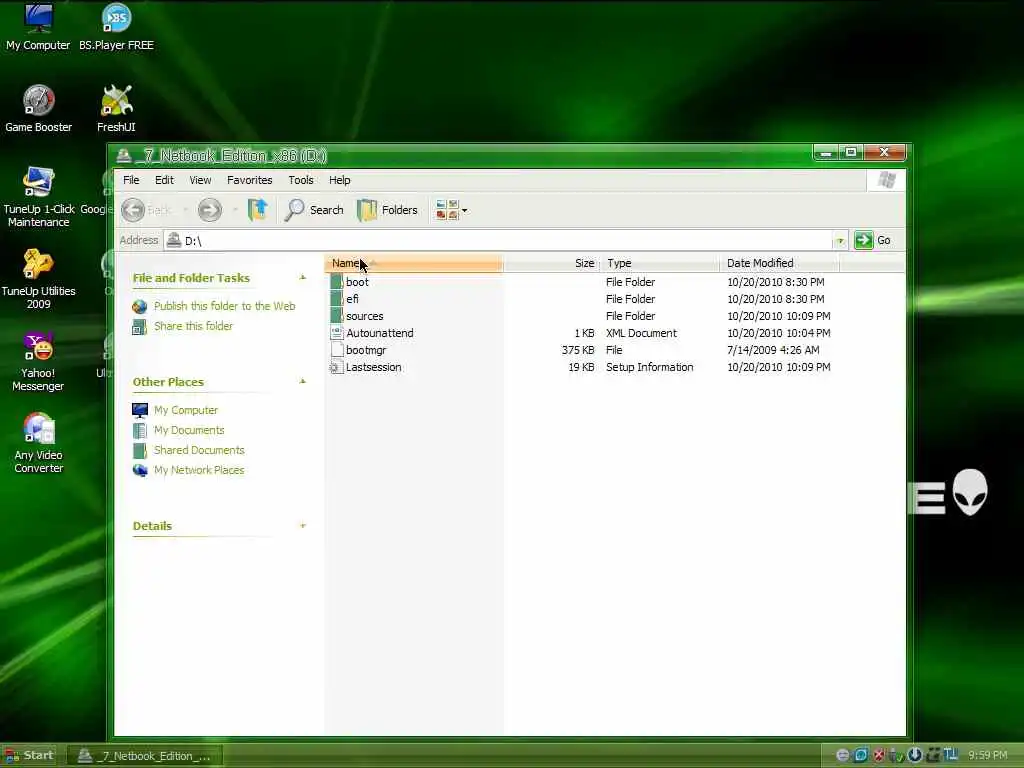Click Publish this folder to the Web

tap(225, 306)
